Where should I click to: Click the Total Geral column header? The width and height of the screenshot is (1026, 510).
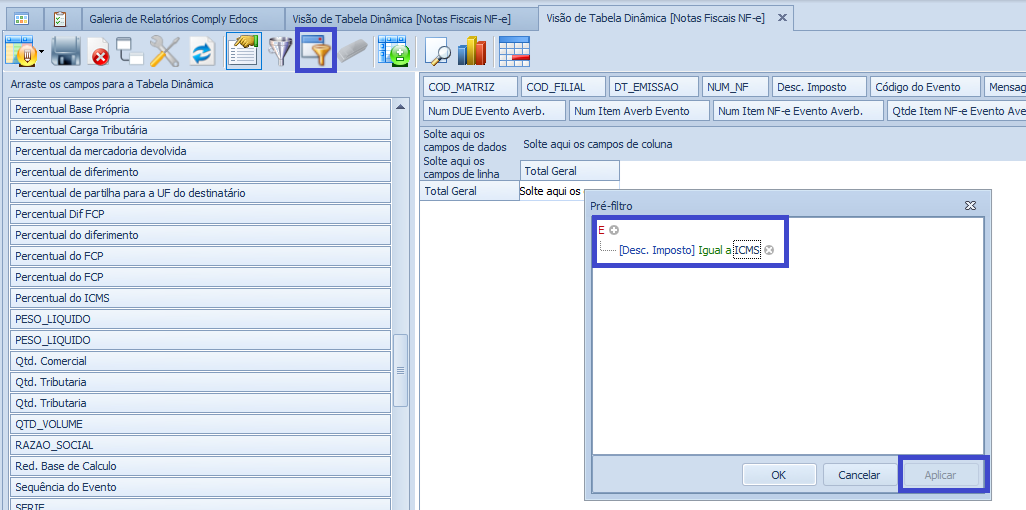[569, 171]
